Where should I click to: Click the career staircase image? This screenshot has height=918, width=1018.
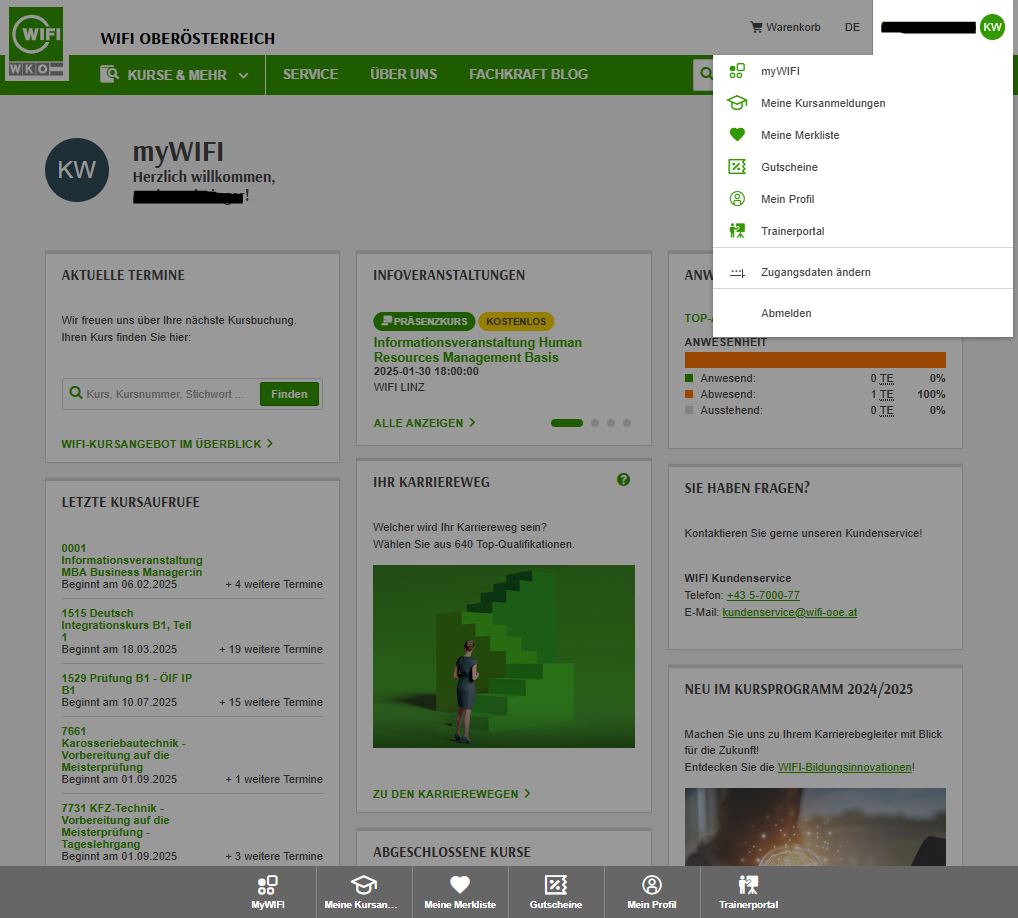coord(504,656)
